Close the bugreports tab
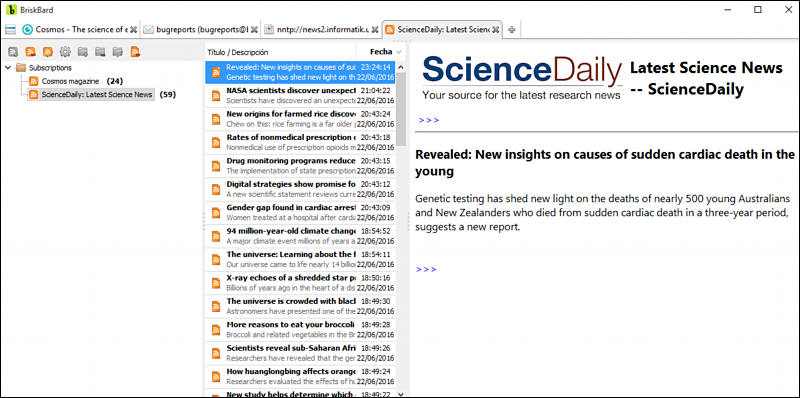This screenshot has height=398, width=800. coord(255,30)
